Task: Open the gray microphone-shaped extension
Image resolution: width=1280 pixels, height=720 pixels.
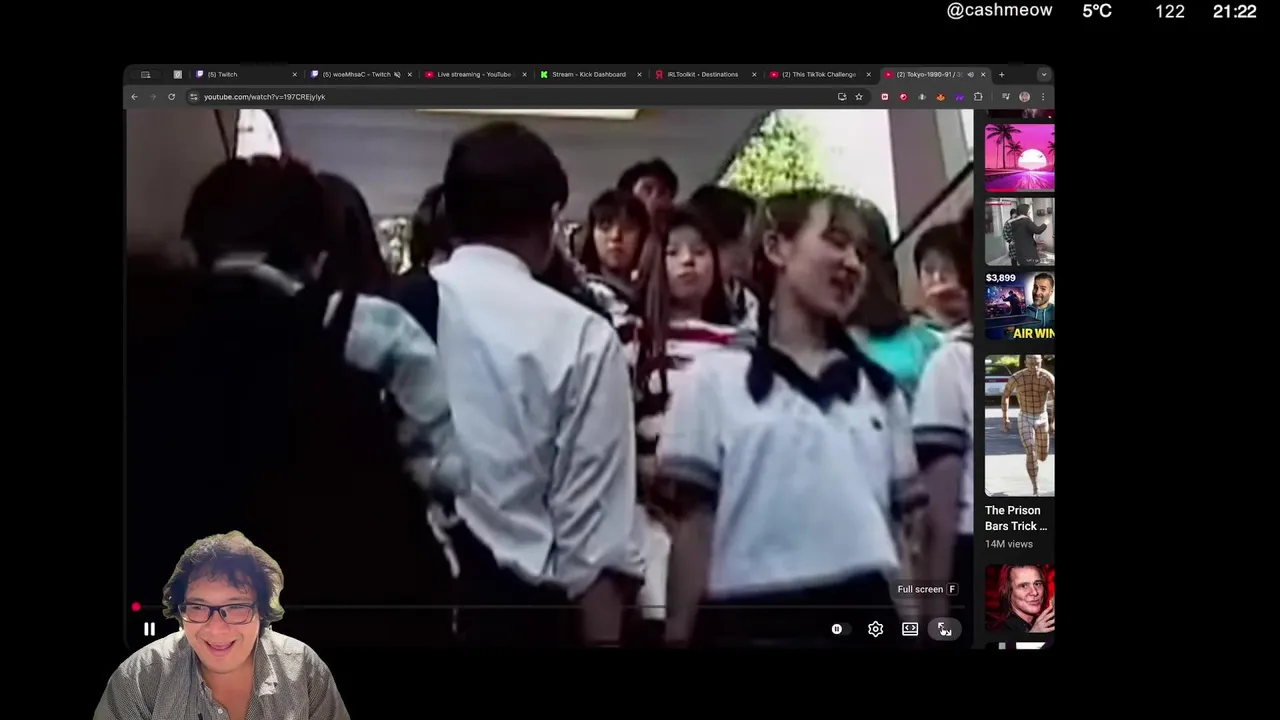Action: coord(922,97)
